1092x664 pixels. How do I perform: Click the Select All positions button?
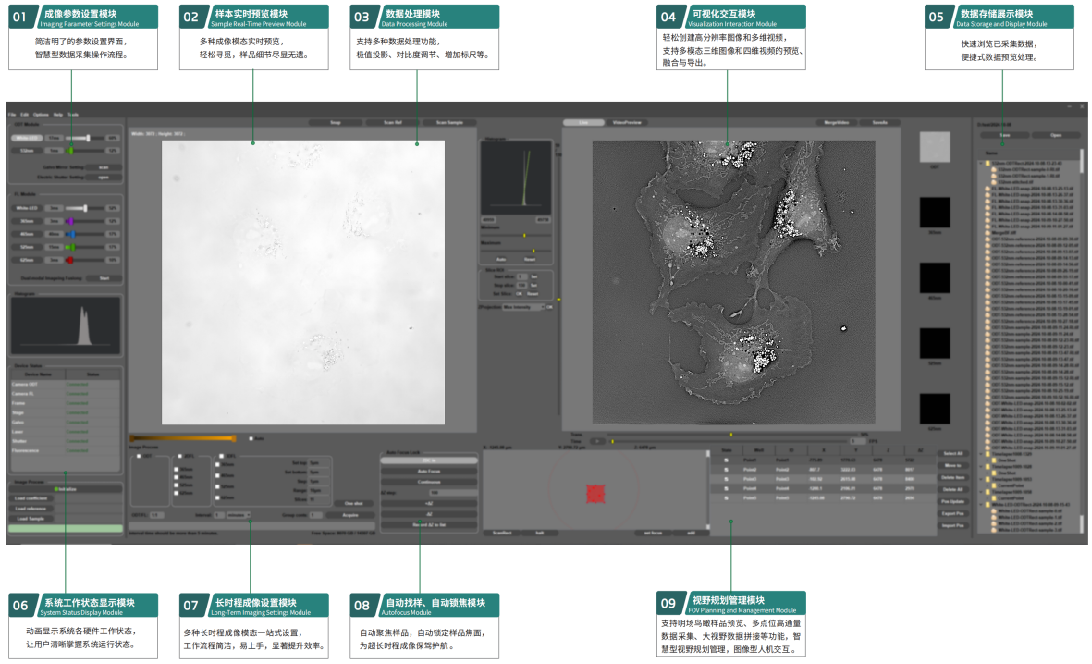tap(952, 453)
